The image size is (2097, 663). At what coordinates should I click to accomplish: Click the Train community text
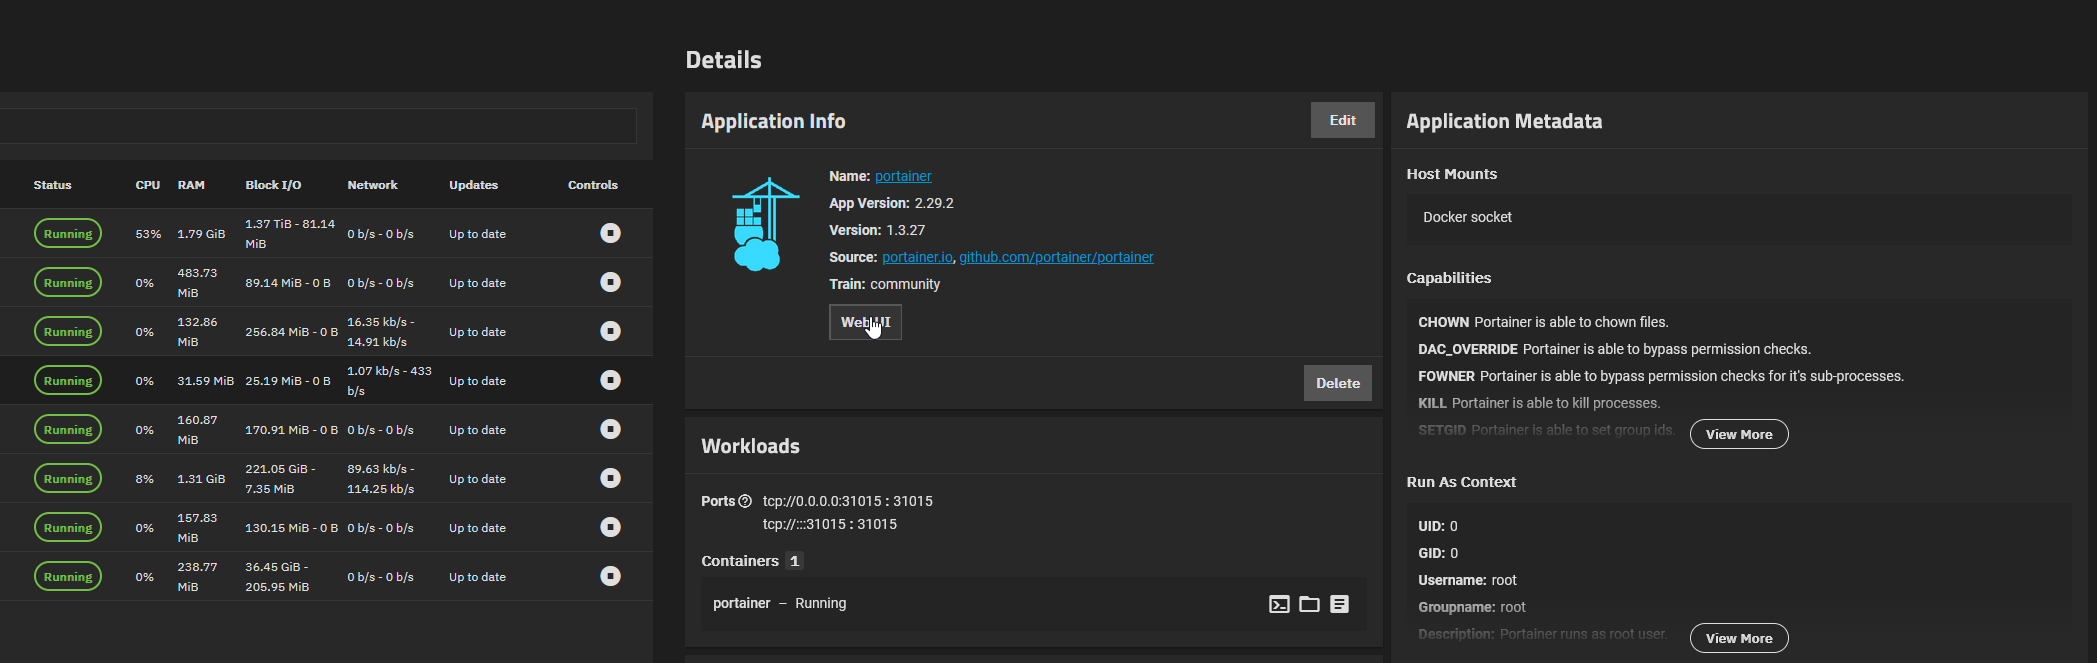(x=884, y=284)
